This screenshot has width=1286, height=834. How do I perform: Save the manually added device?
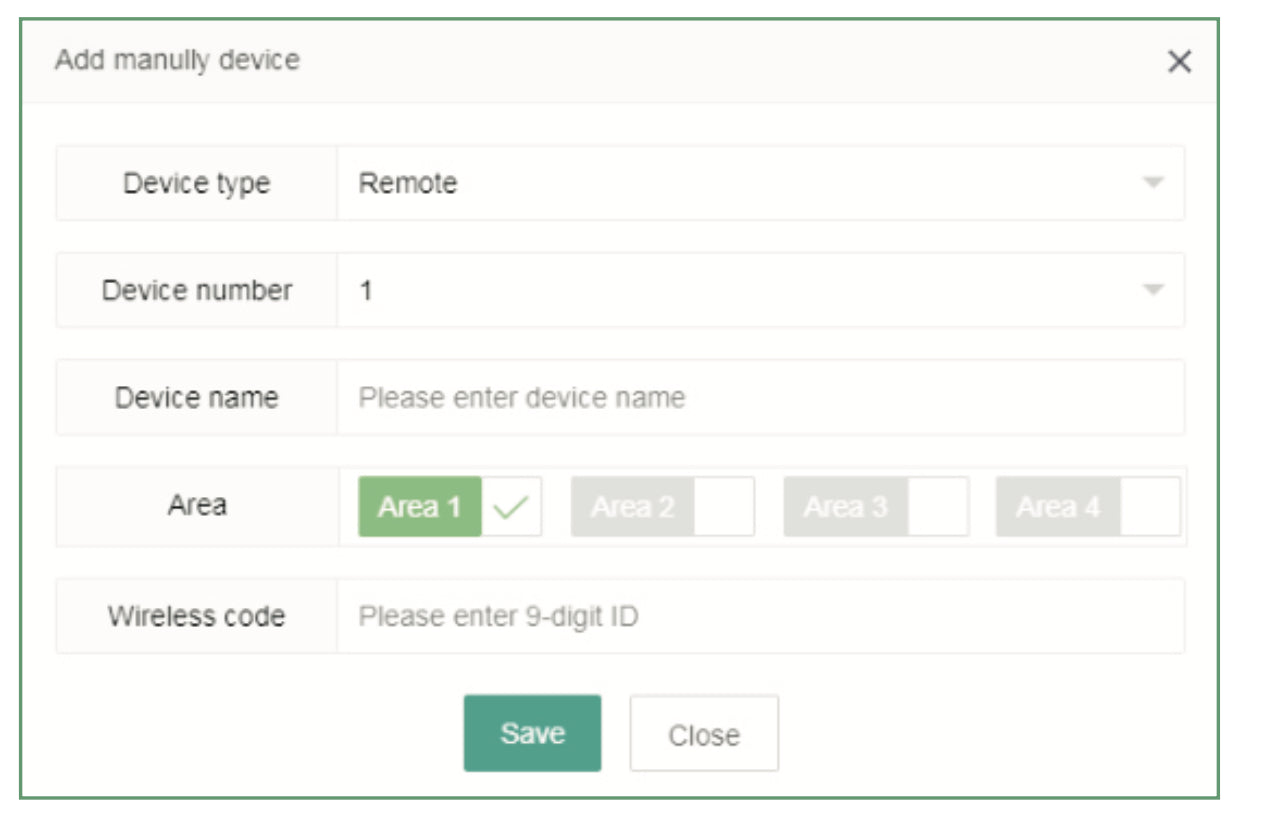click(533, 732)
